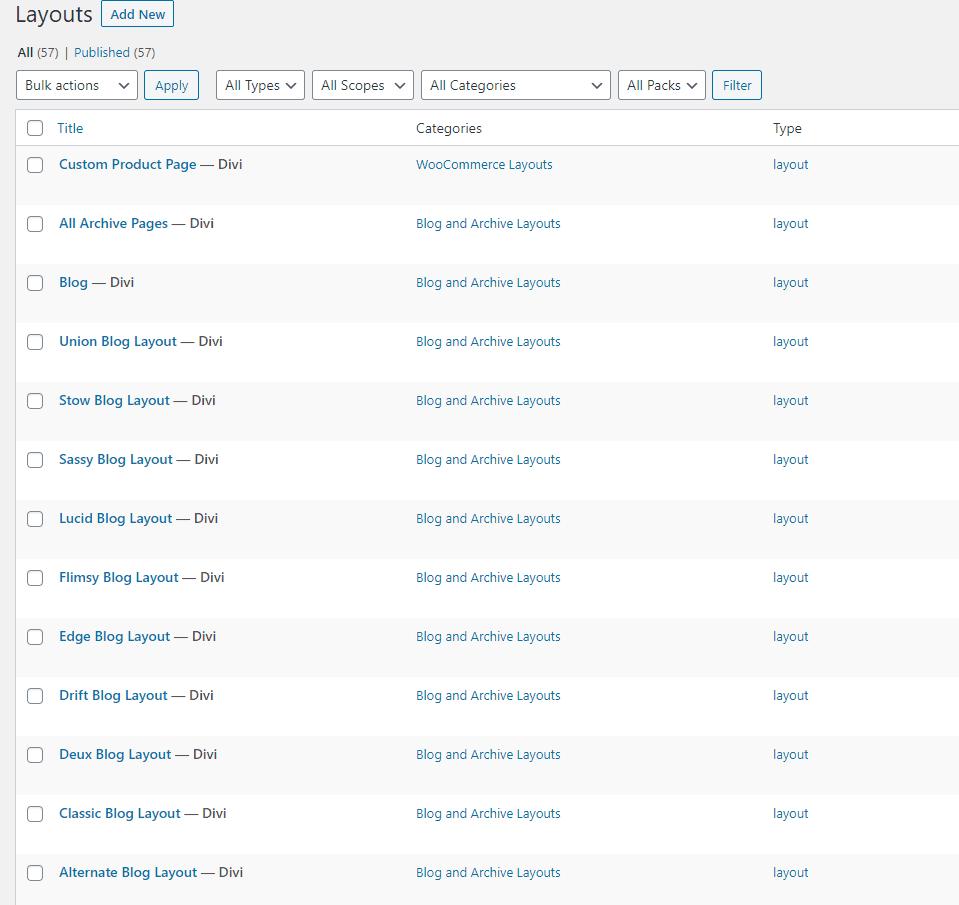959x905 pixels.
Task: Mark the Alternate Blog Layout checkbox
Action: coord(35,873)
